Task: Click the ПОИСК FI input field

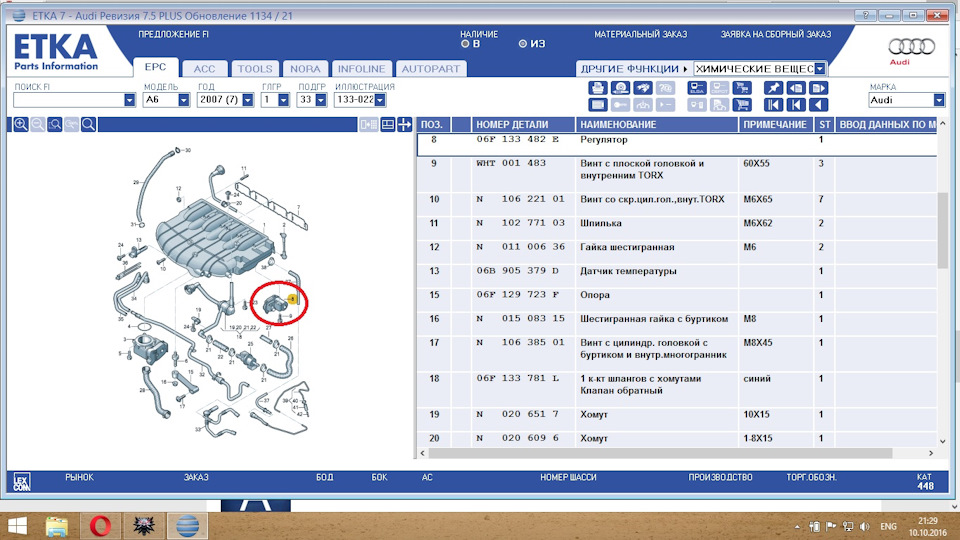Action: [69, 100]
